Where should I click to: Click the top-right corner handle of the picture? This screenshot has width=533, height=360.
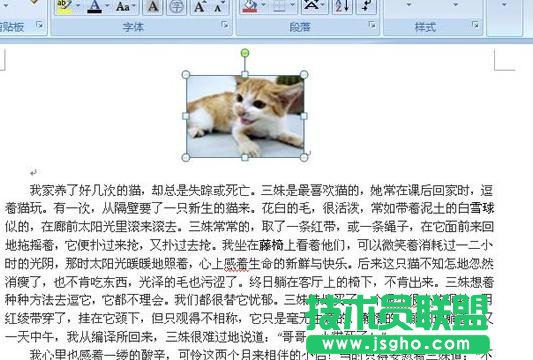point(304,74)
